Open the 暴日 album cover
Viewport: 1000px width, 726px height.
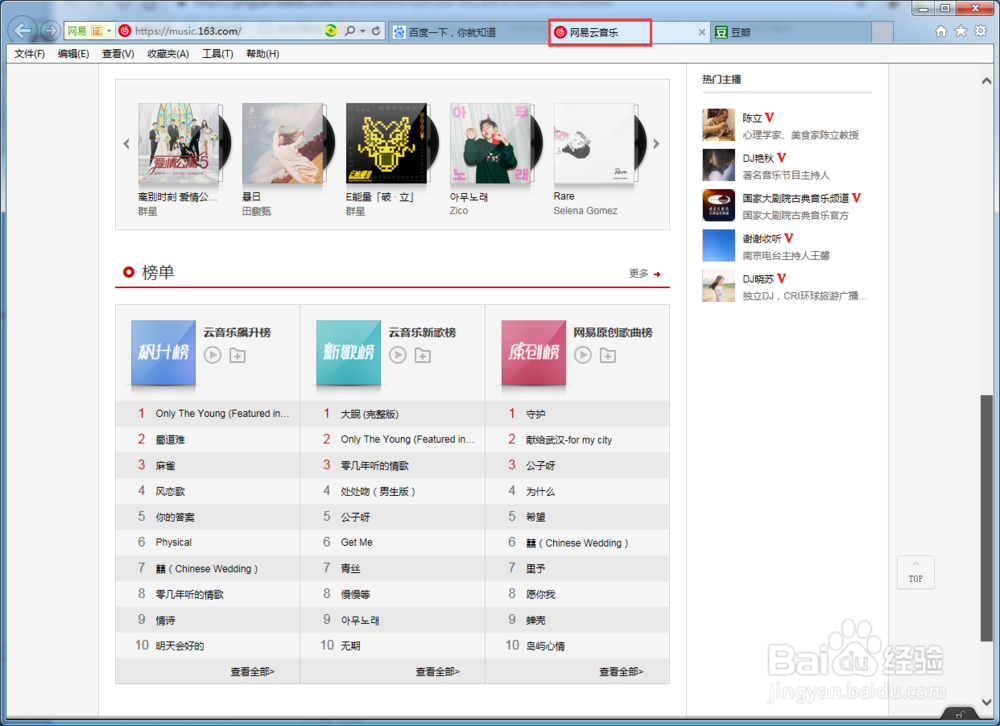pos(283,144)
